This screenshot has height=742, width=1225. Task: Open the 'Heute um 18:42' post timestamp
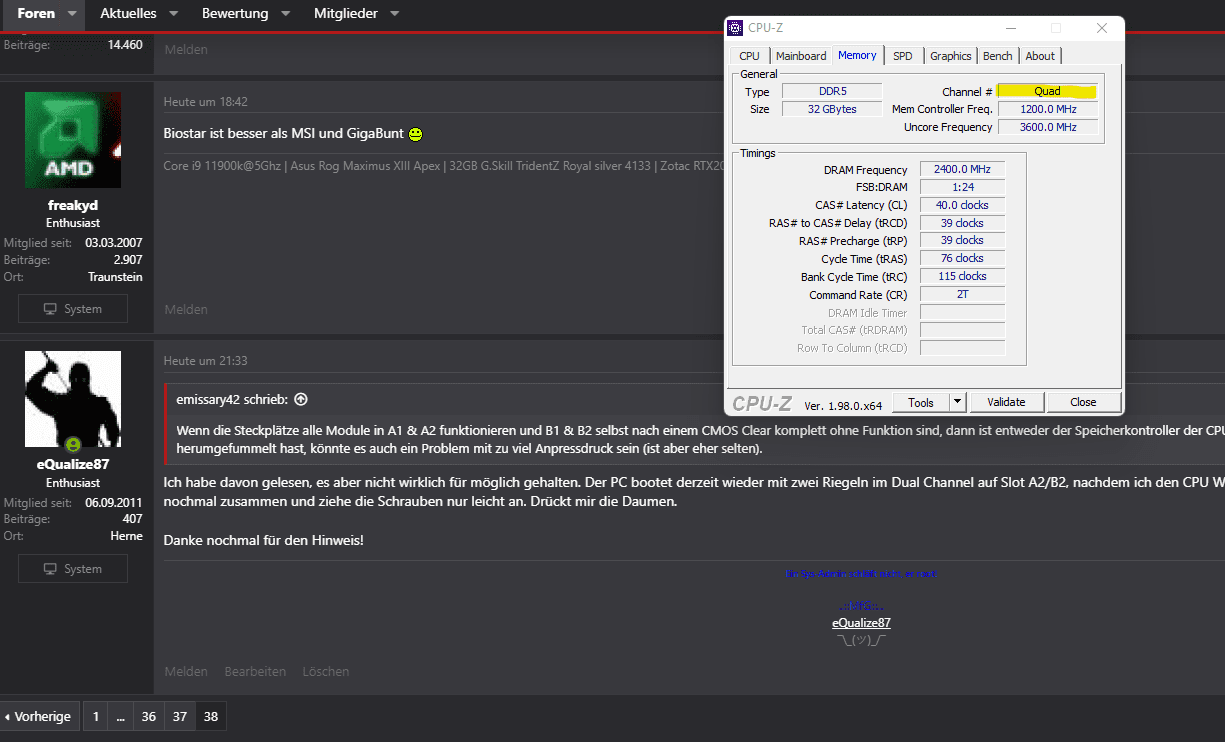[206, 102]
